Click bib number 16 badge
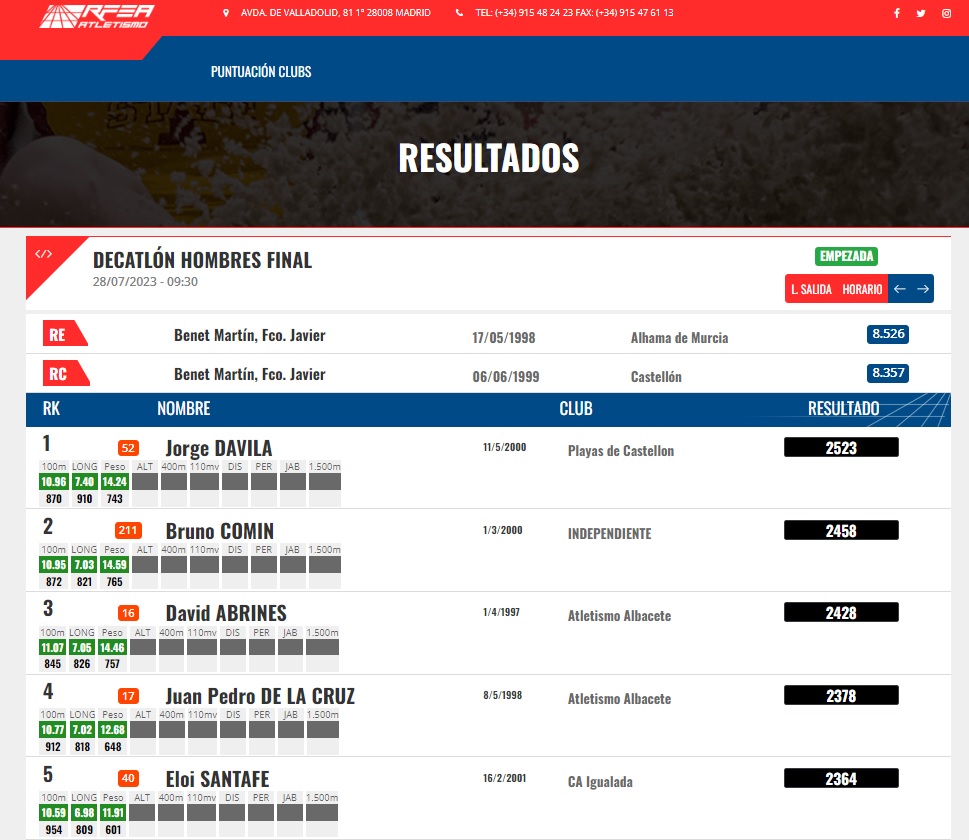The image size is (969, 840). click(x=128, y=613)
